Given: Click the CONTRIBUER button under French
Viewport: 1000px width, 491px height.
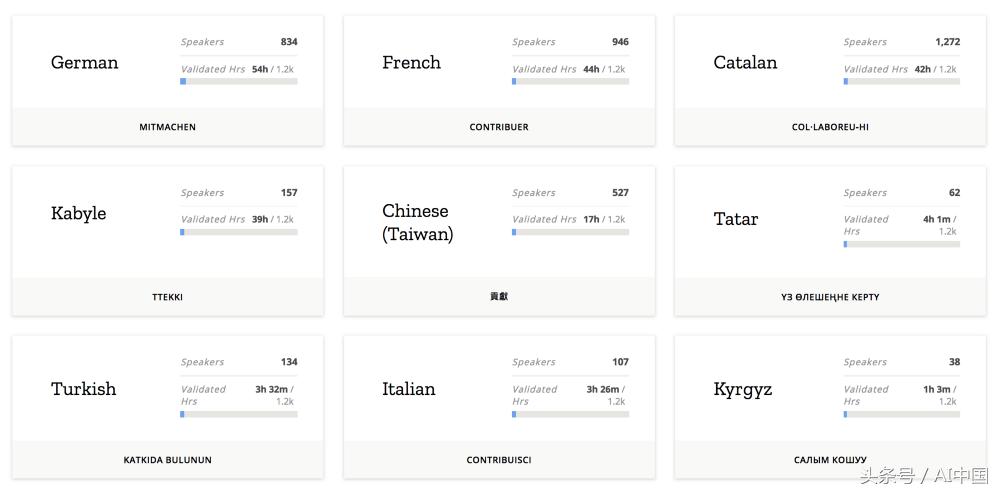Looking at the screenshot, I should [x=499, y=127].
